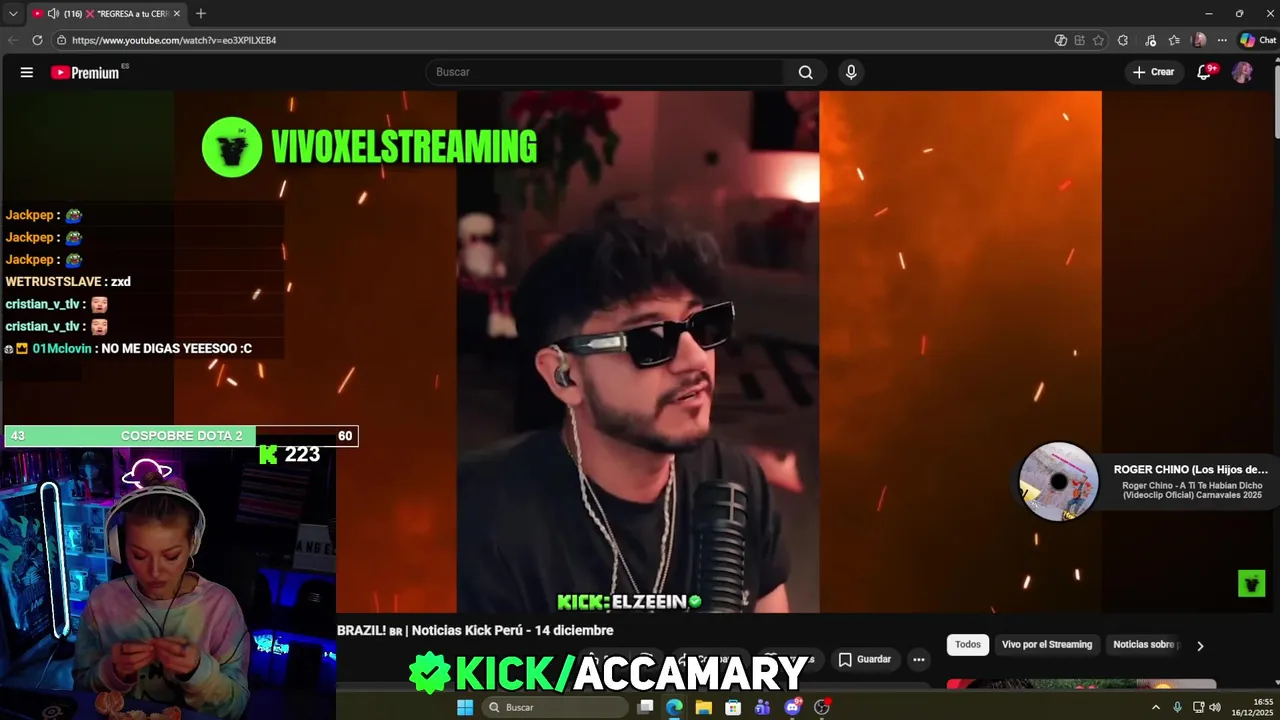This screenshot has width=1280, height=720.
Task: Start voice search with microphone icon
Action: point(851,72)
